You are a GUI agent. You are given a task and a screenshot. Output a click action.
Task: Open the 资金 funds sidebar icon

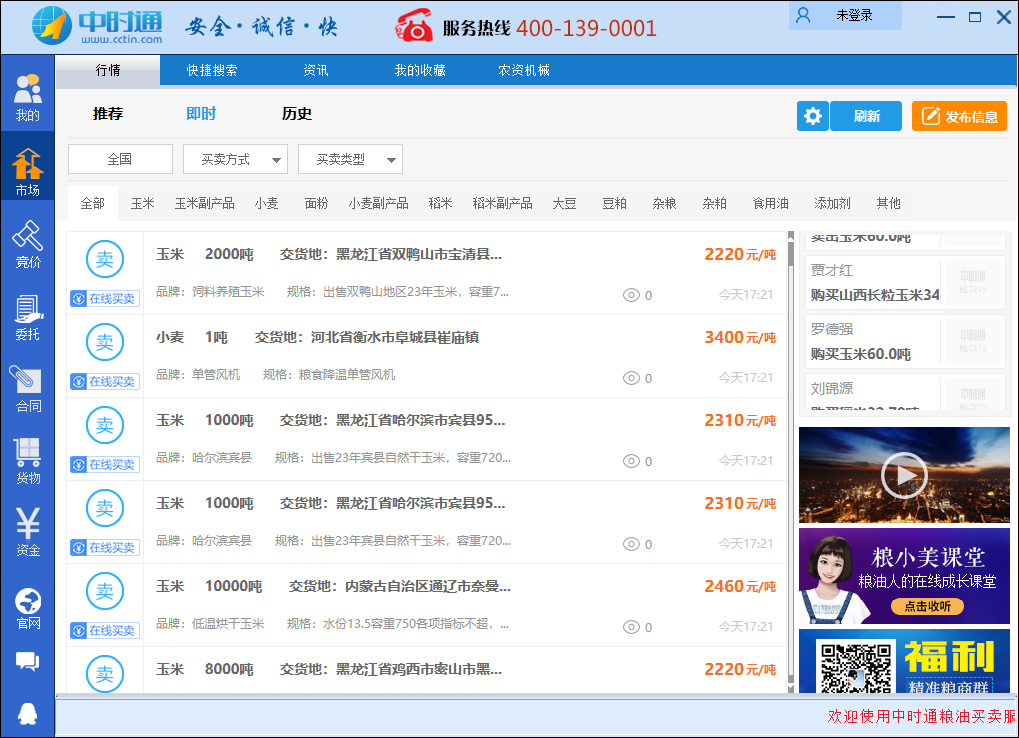pyautogui.click(x=28, y=533)
